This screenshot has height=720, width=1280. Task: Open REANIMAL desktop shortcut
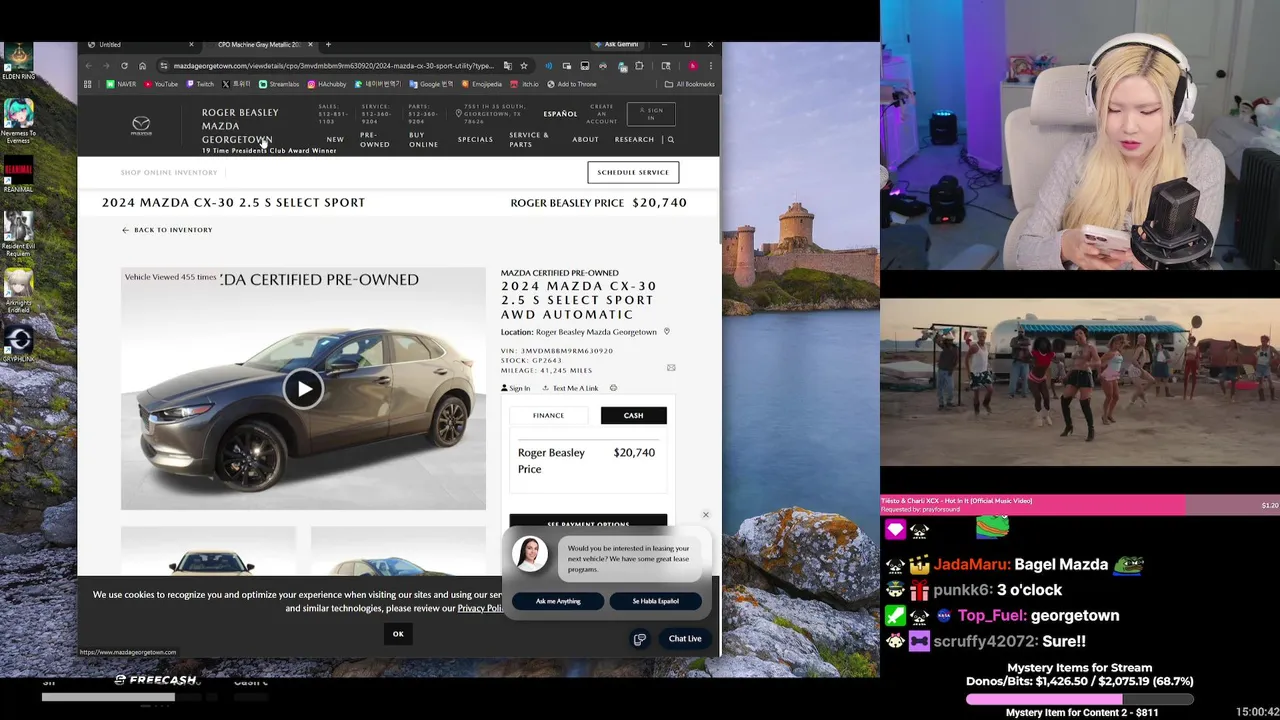point(18,176)
